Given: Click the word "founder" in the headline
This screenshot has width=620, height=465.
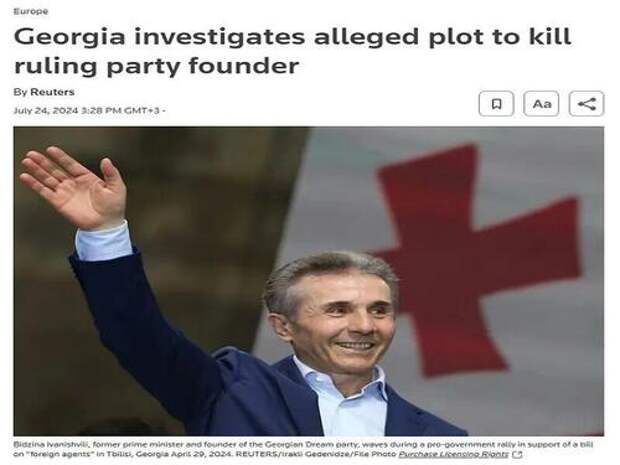Looking at the screenshot, I should [x=243, y=66].
